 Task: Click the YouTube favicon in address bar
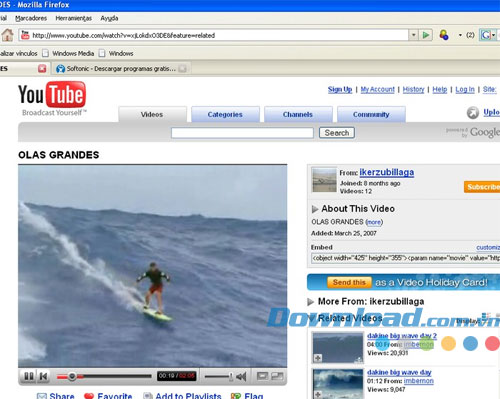(25, 35)
